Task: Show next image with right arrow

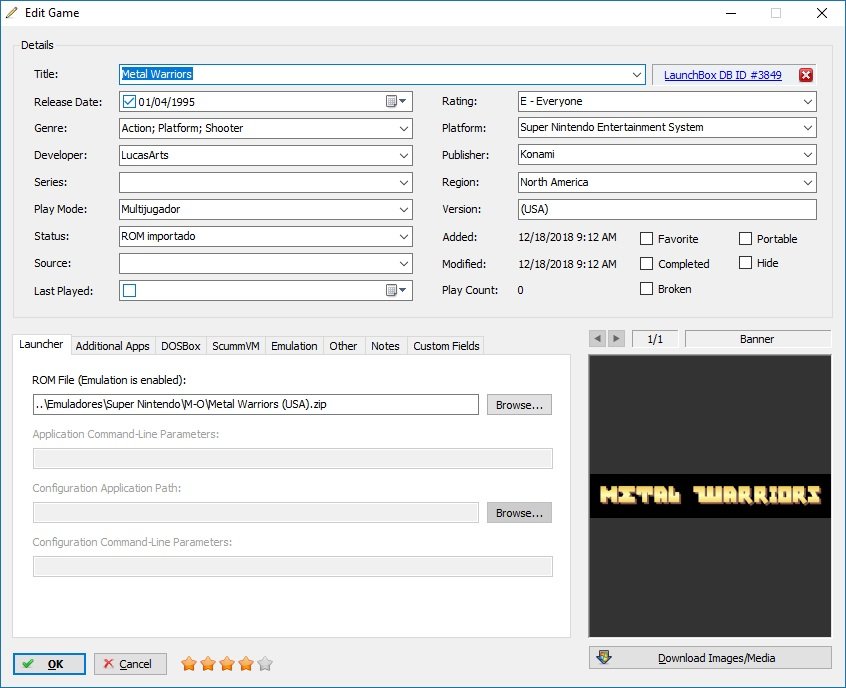Action: pyautogui.click(x=616, y=339)
